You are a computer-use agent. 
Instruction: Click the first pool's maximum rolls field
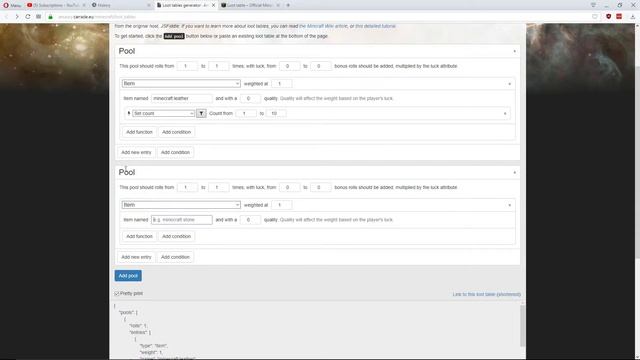[x=218, y=66]
